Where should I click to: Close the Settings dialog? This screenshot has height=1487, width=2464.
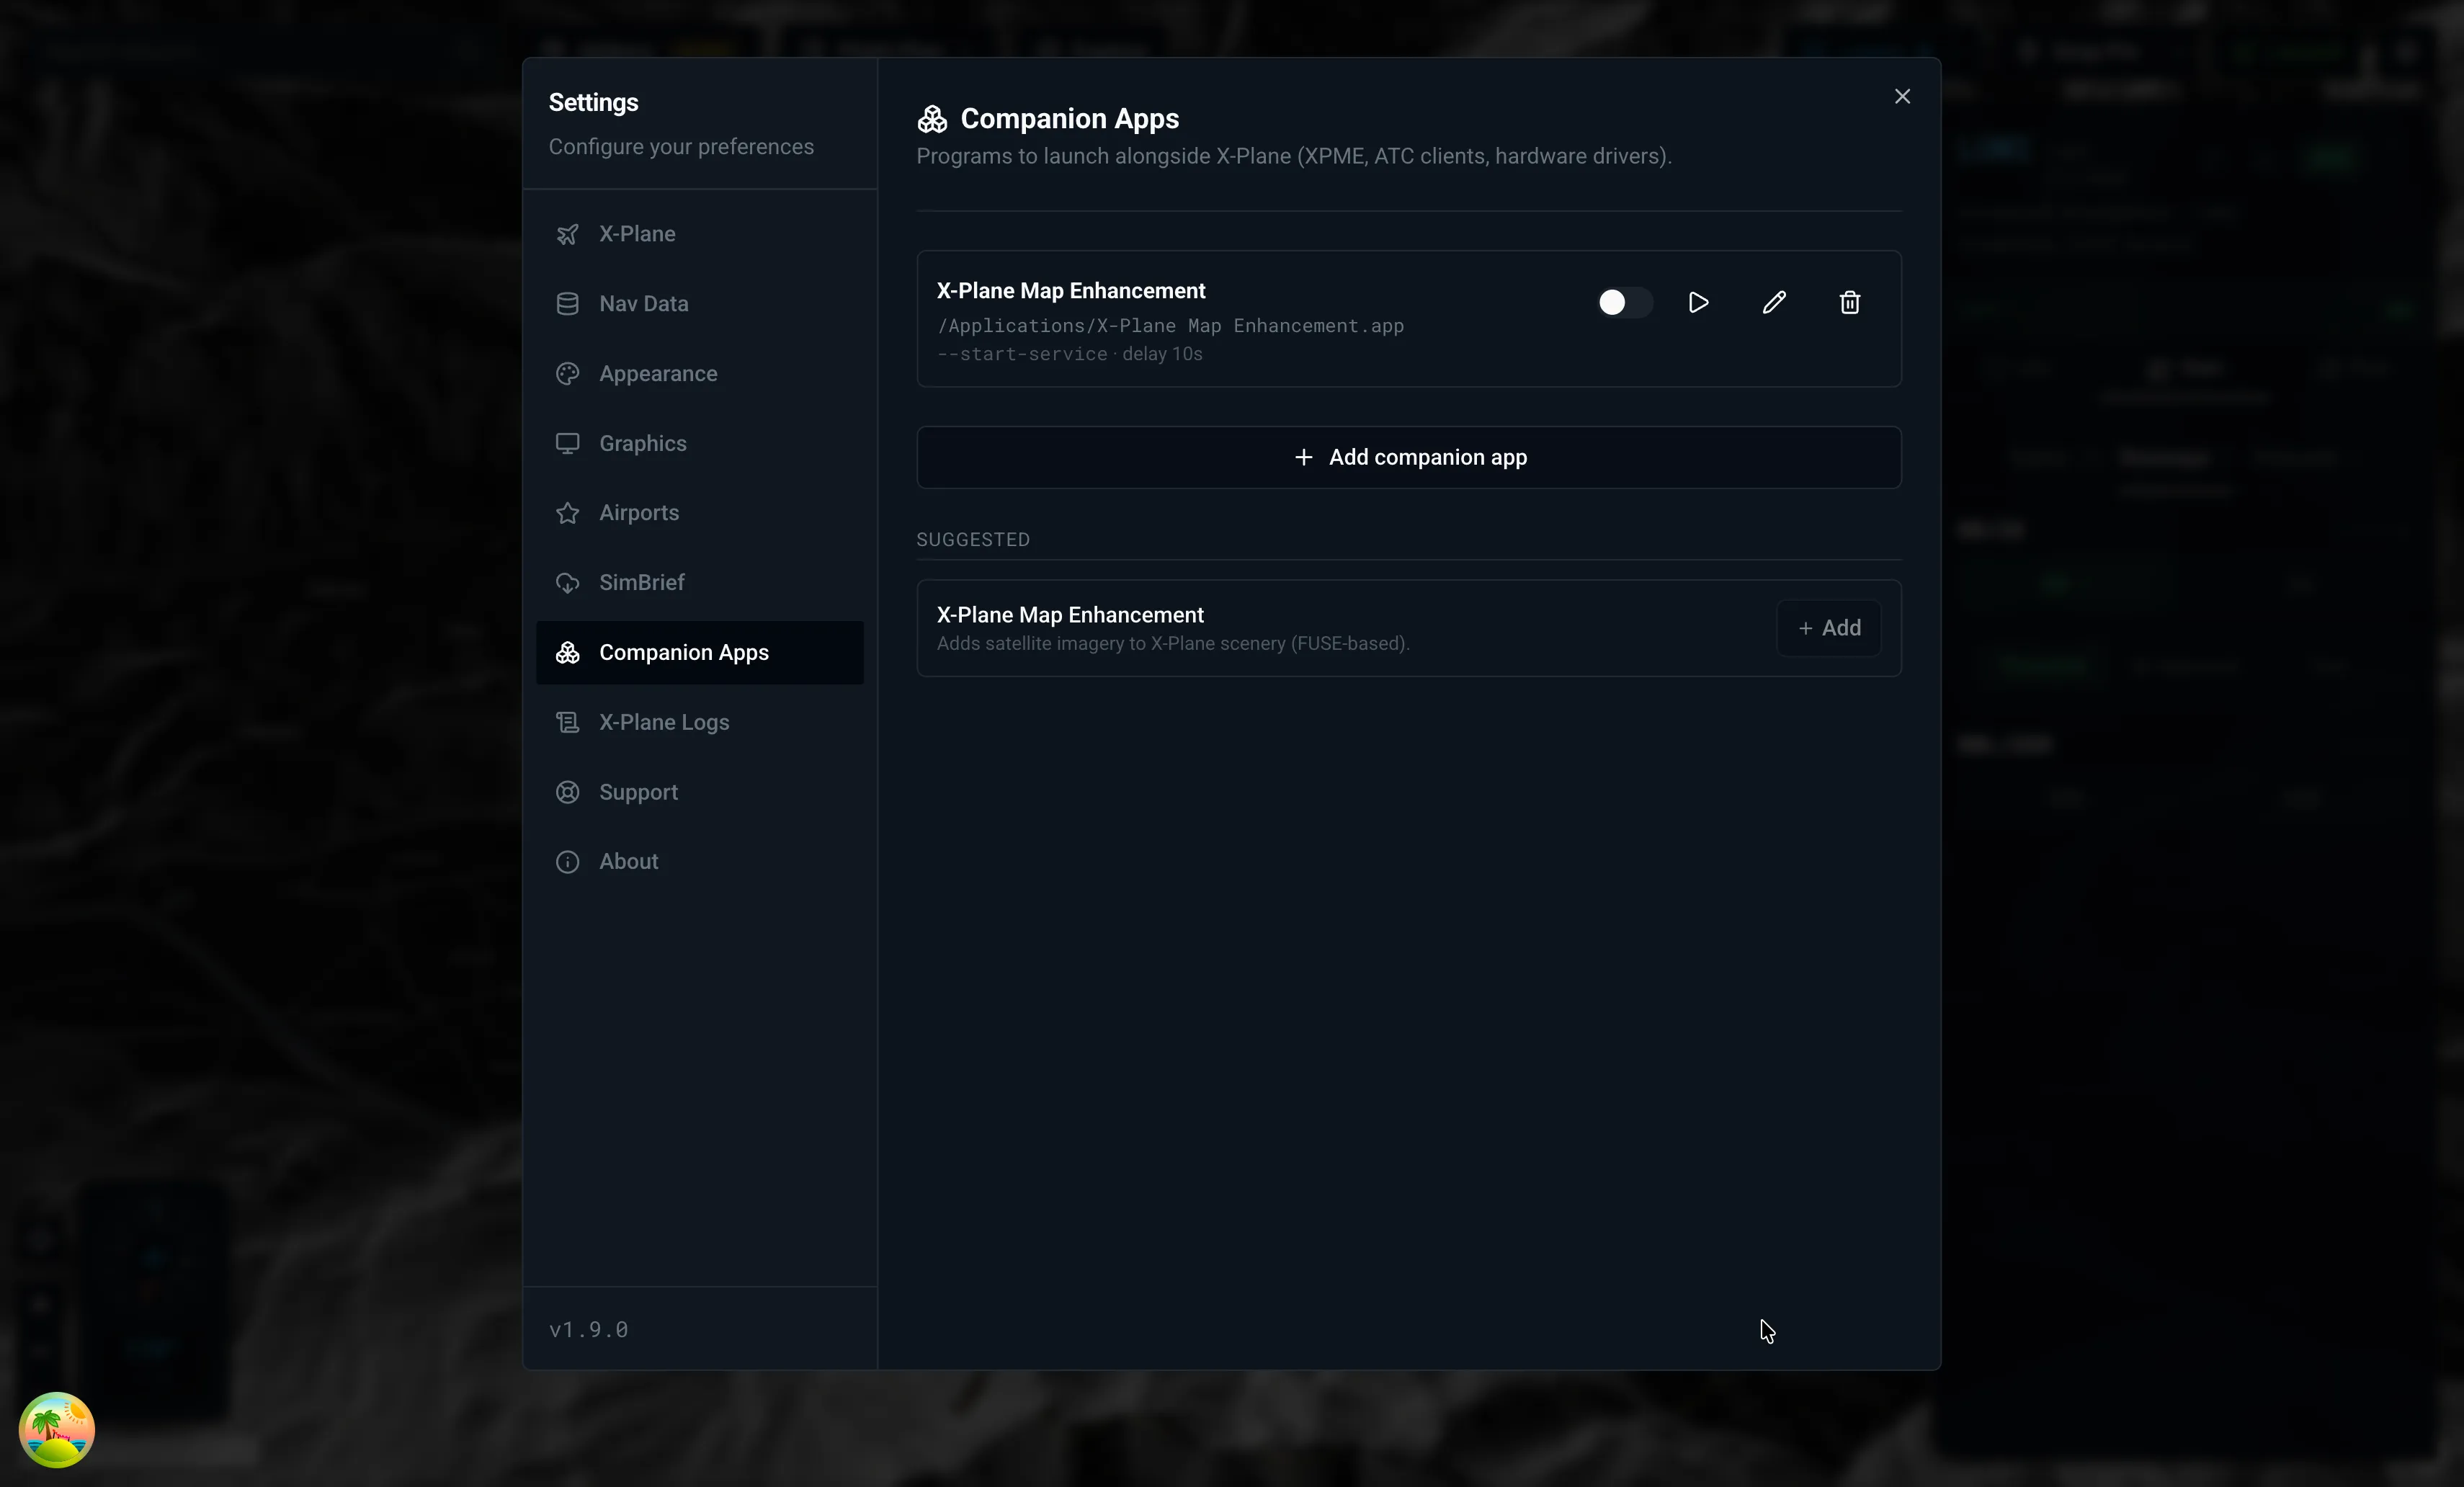pos(1902,96)
